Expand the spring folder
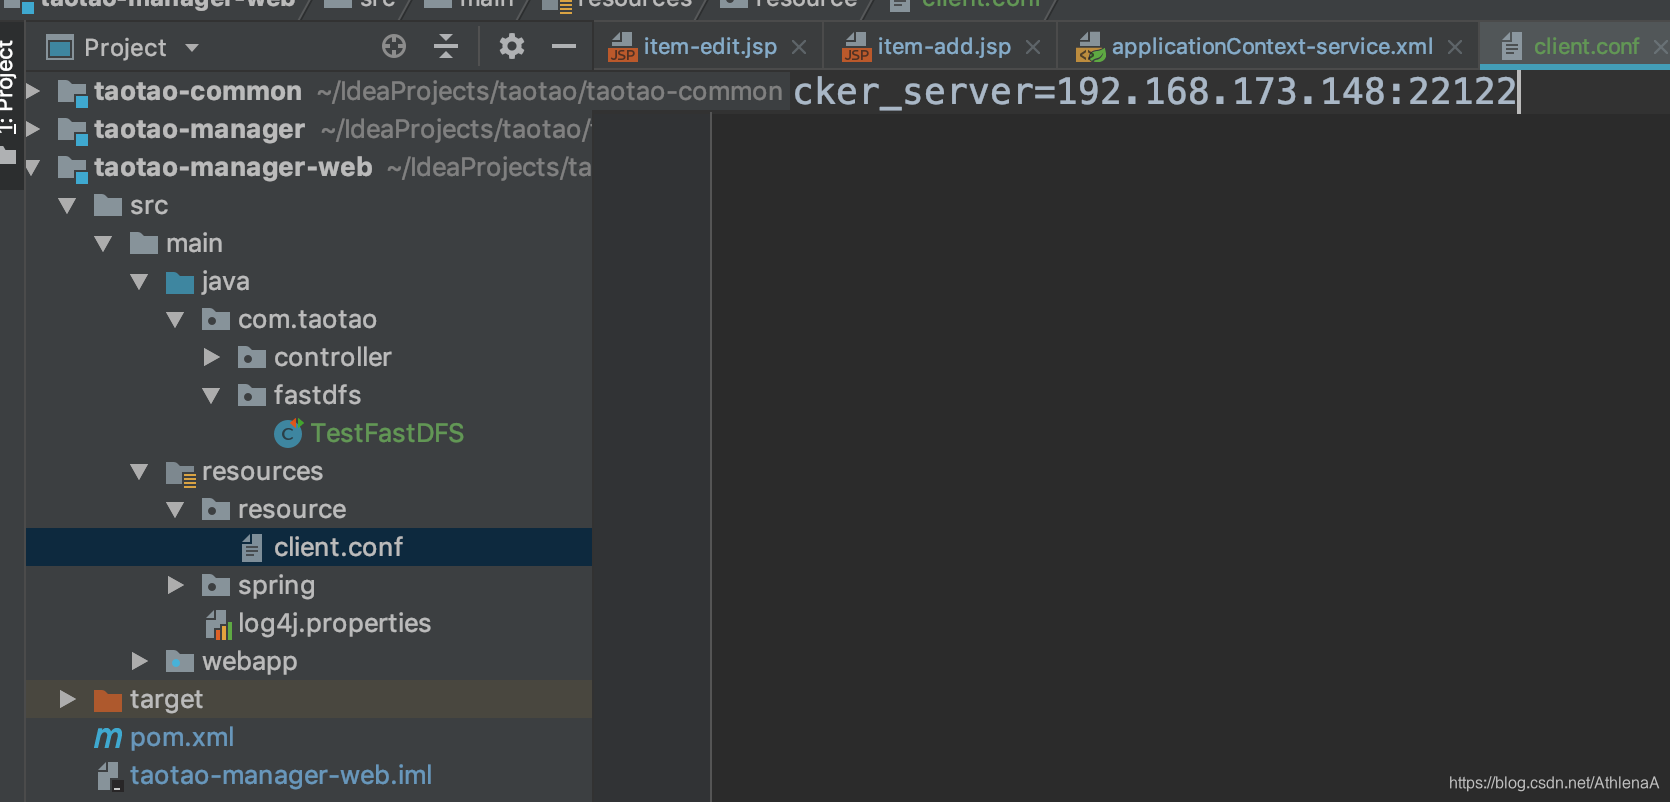Screen dimensions: 1670x802 [175, 585]
